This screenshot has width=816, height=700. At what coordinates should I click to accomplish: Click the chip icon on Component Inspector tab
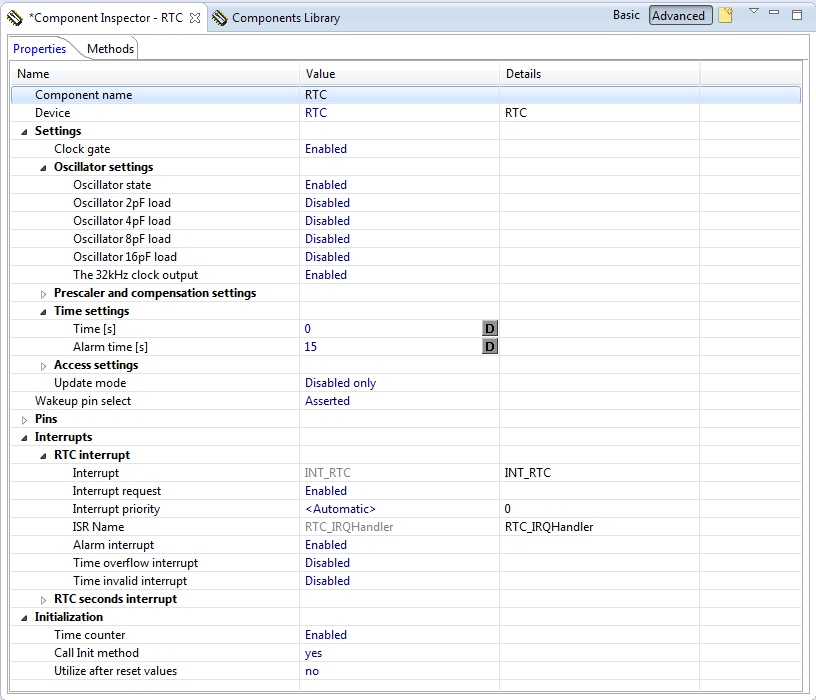point(16,16)
